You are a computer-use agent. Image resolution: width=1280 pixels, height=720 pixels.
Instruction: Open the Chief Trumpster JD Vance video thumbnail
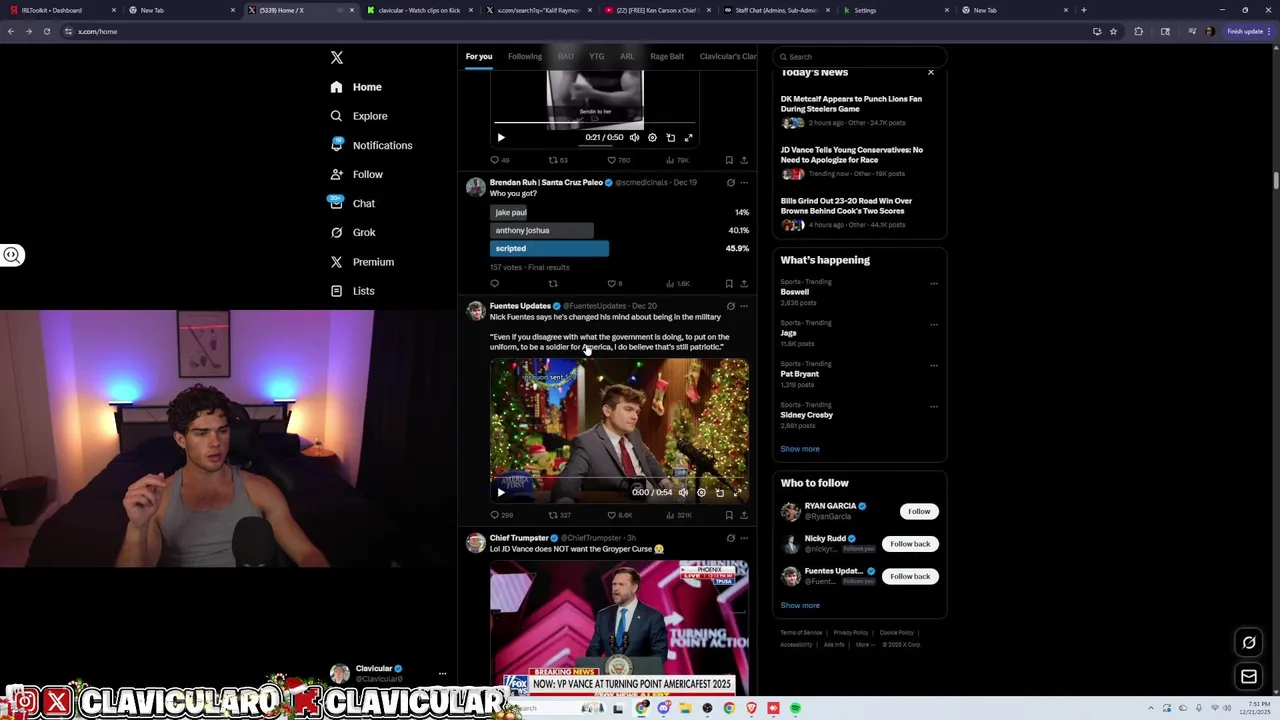click(x=619, y=627)
